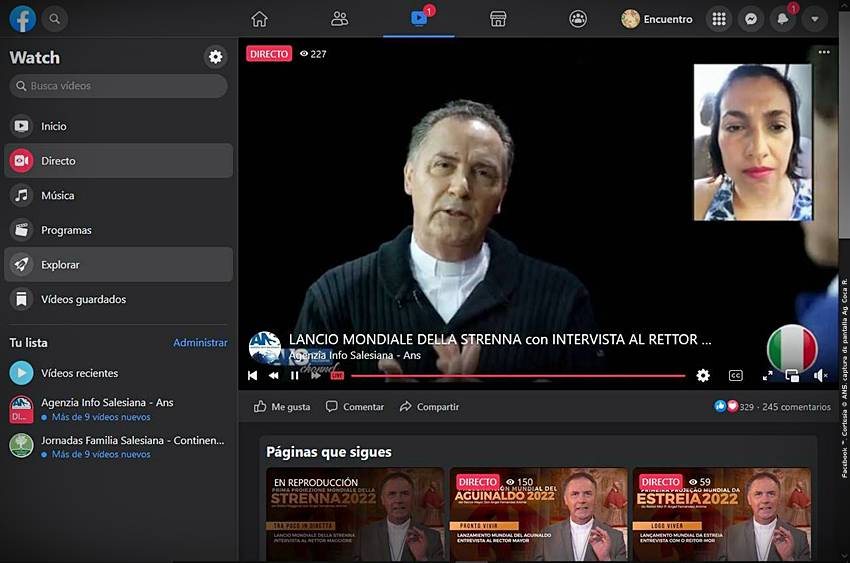Open Watch settings gear
The image size is (850, 563).
[216, 57]
